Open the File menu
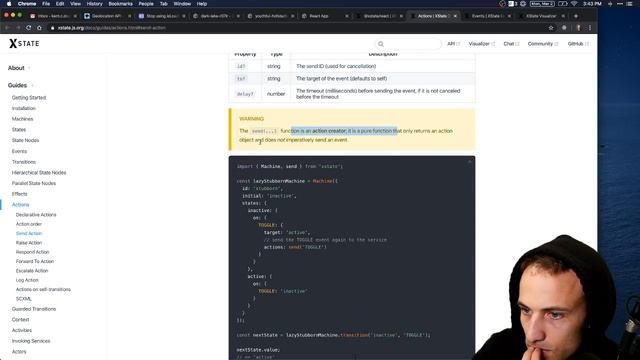640x360 pixels. 46,4
